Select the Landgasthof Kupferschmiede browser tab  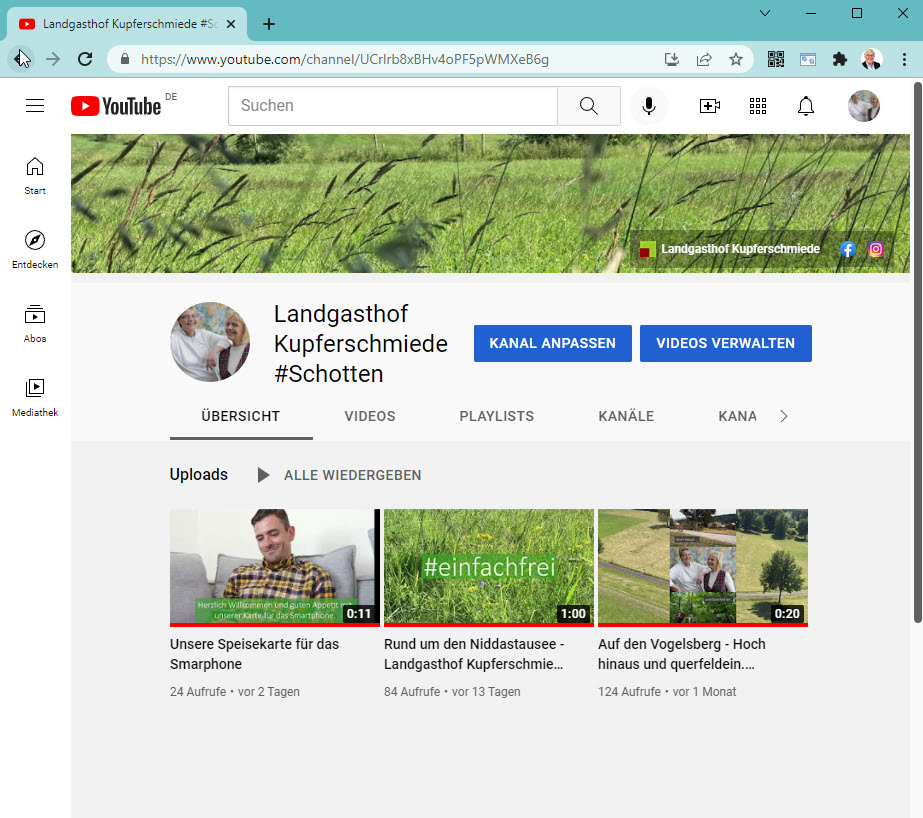click(x=127, y=24)
